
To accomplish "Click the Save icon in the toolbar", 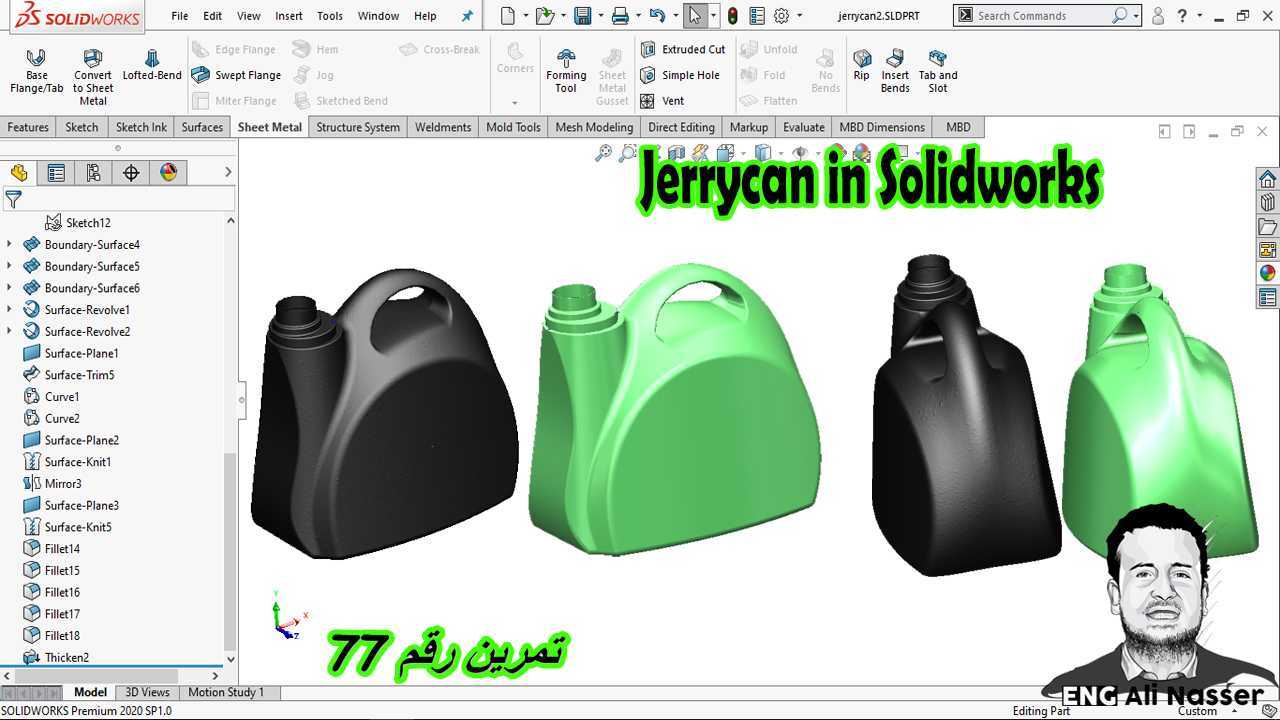I will pyautogui.click(x=582, y=15).
